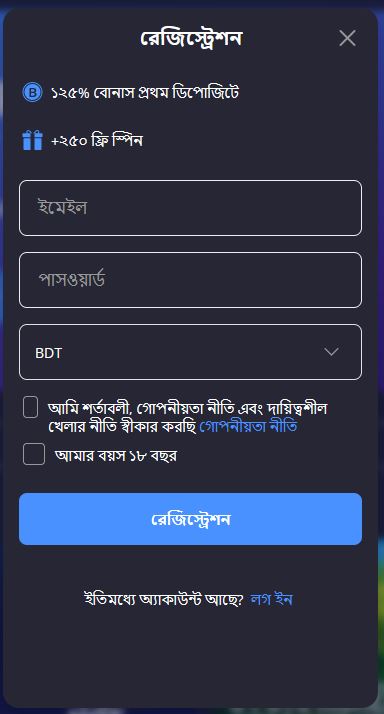Tick the terms and privacy acceptance checkbox
Screen dimensions: 384x714
pyautogui.click(x=31, y=407)
